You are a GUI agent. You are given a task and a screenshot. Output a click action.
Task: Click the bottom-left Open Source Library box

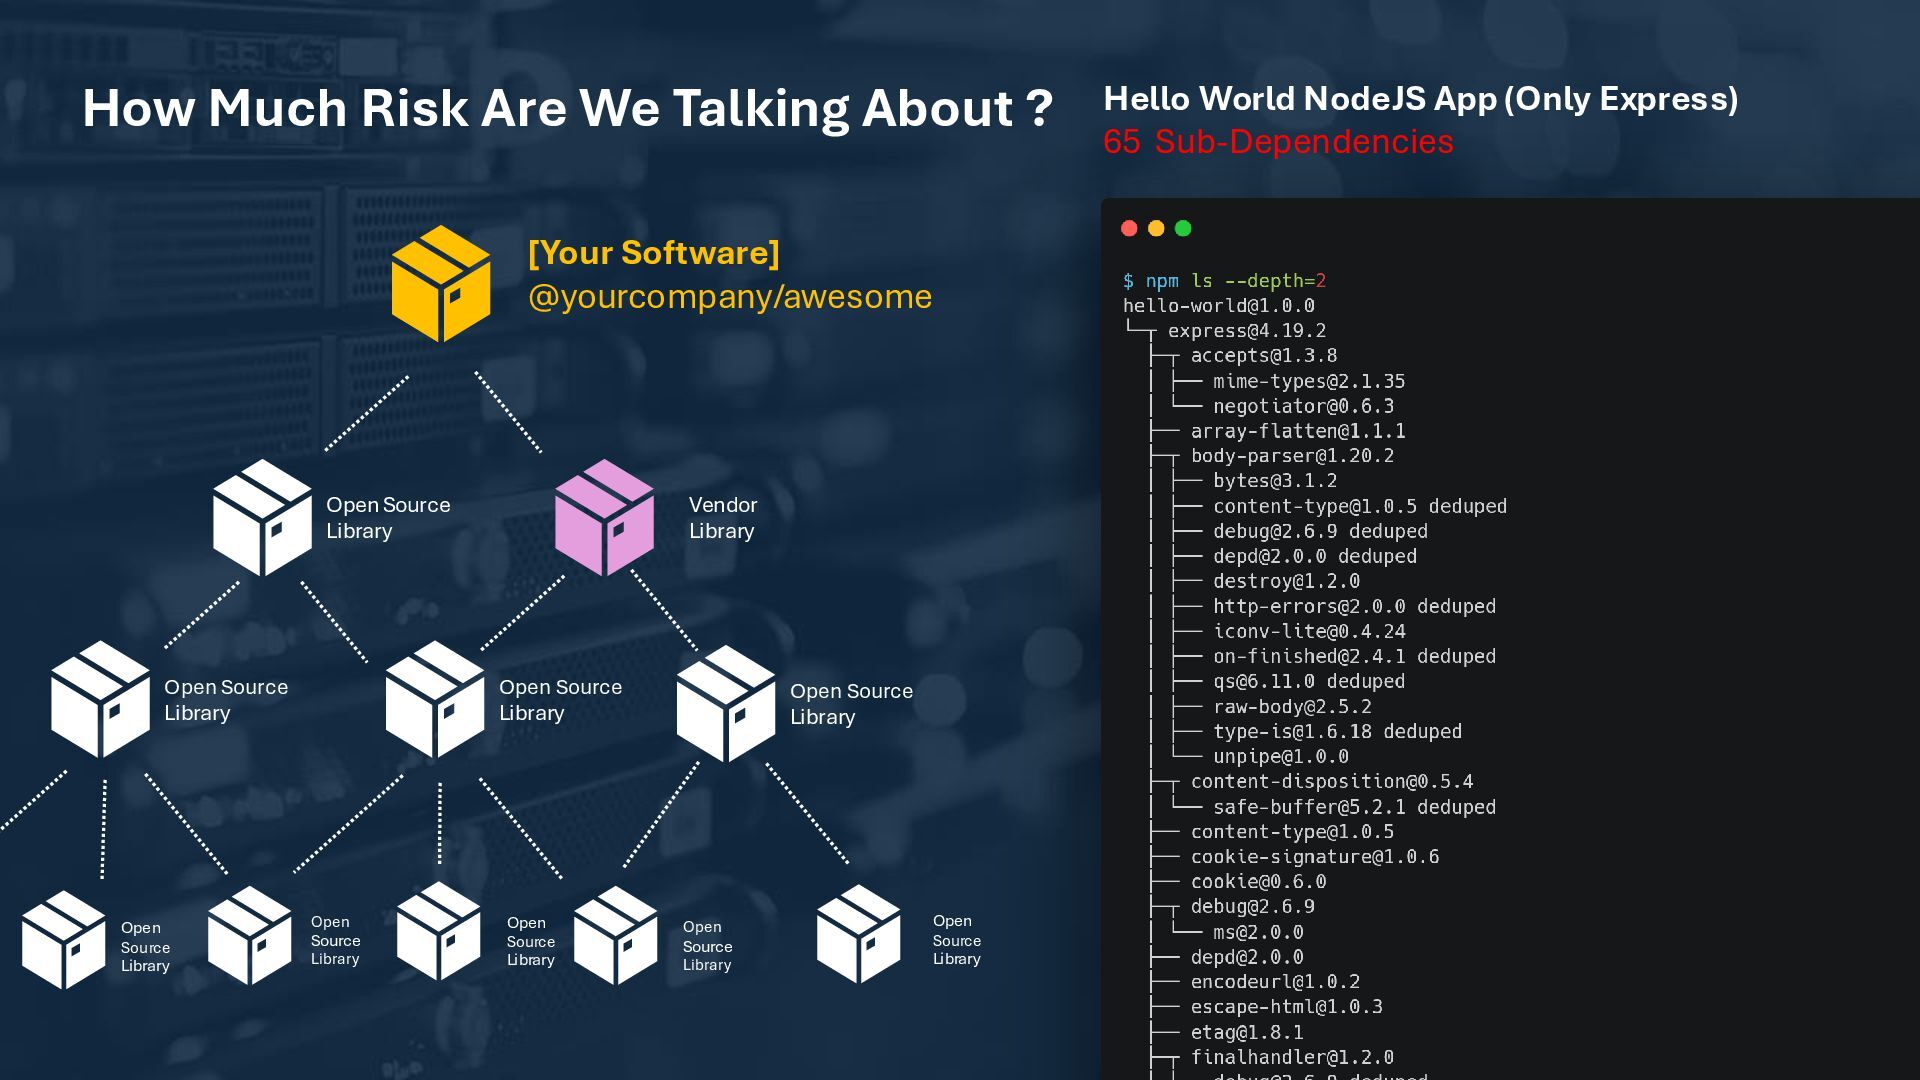(x=64, y=940)
